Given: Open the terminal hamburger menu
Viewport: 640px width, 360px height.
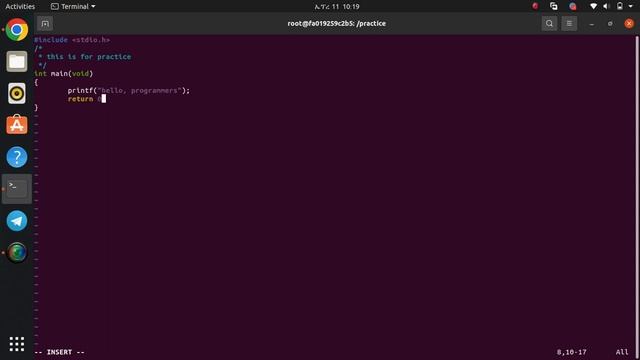Looking at the screenshot, I should 569,24.
